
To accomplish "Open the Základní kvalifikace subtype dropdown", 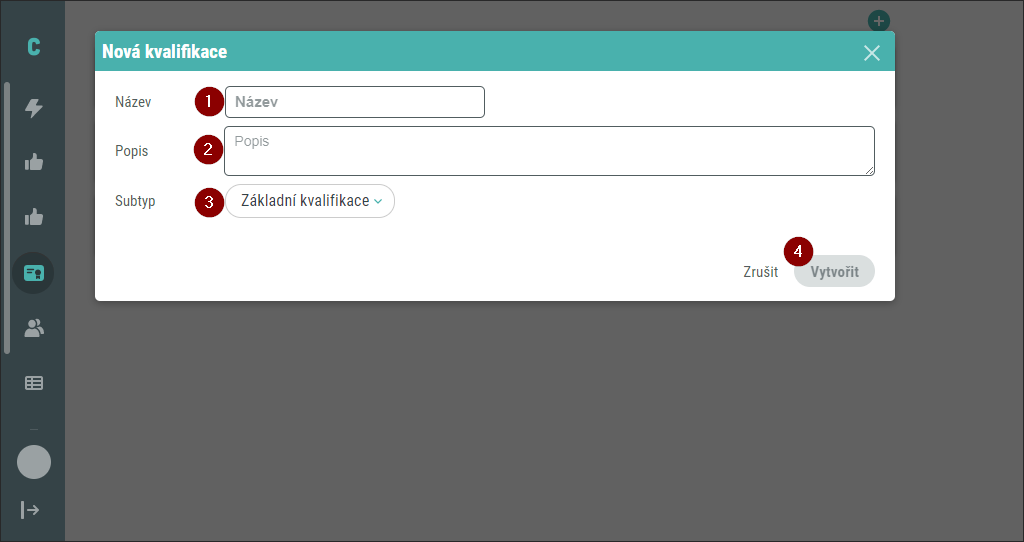I will (310, 201).
